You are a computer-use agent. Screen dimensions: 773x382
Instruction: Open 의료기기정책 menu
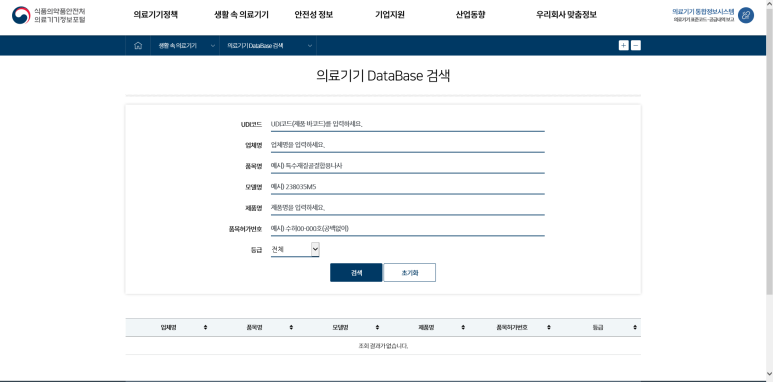[155, 15]
